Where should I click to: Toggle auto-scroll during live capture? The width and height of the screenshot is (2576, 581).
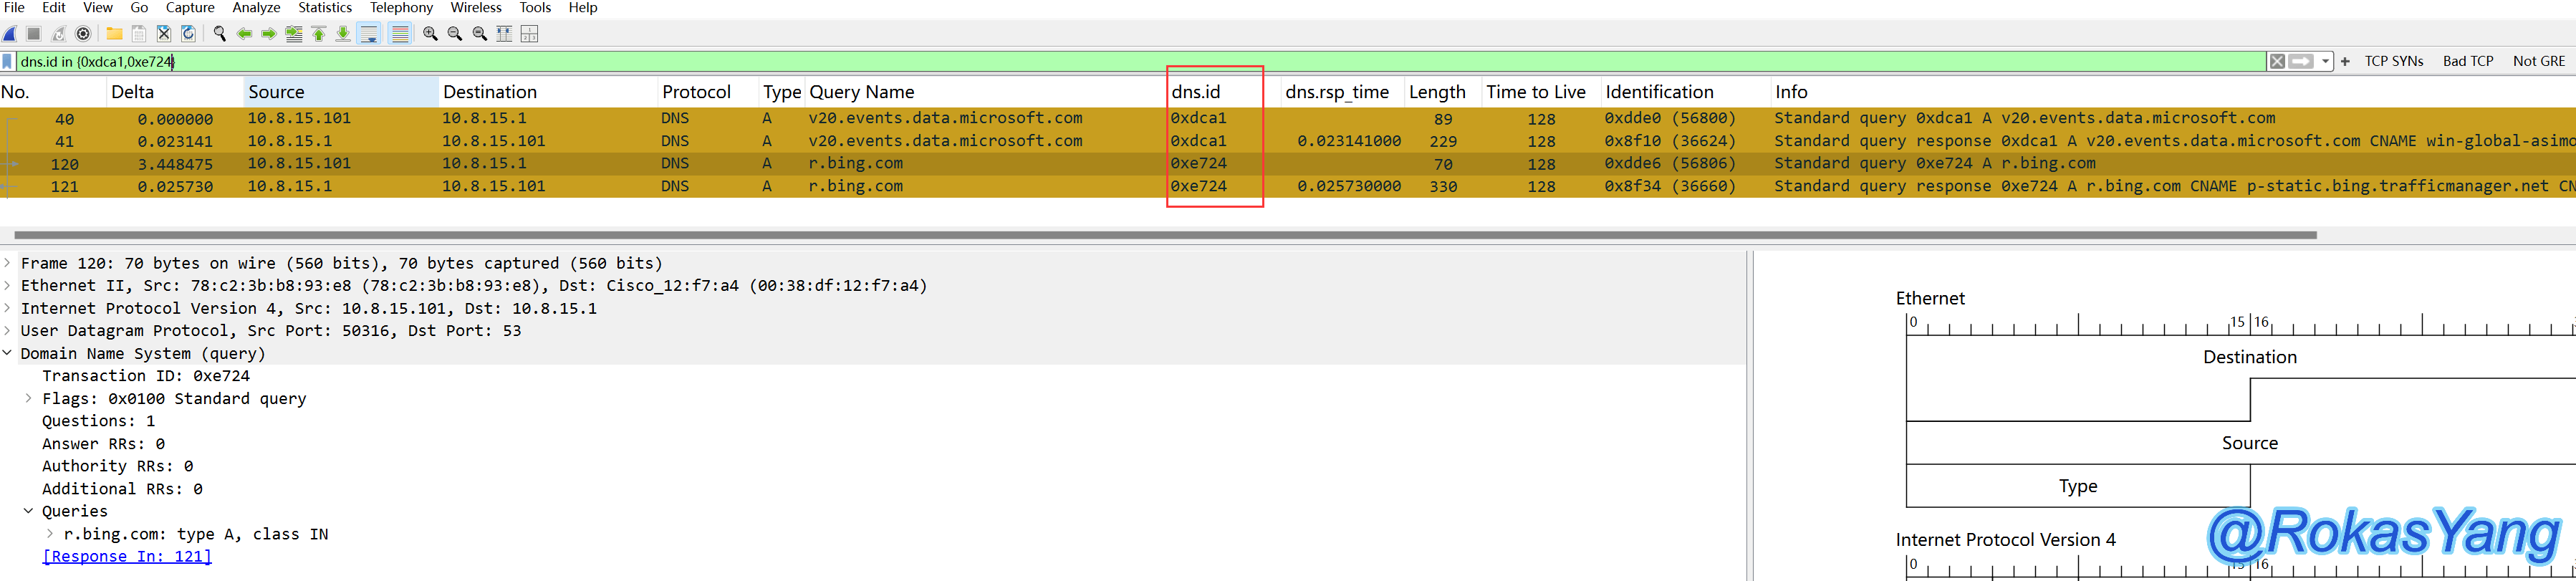(369, 34)
